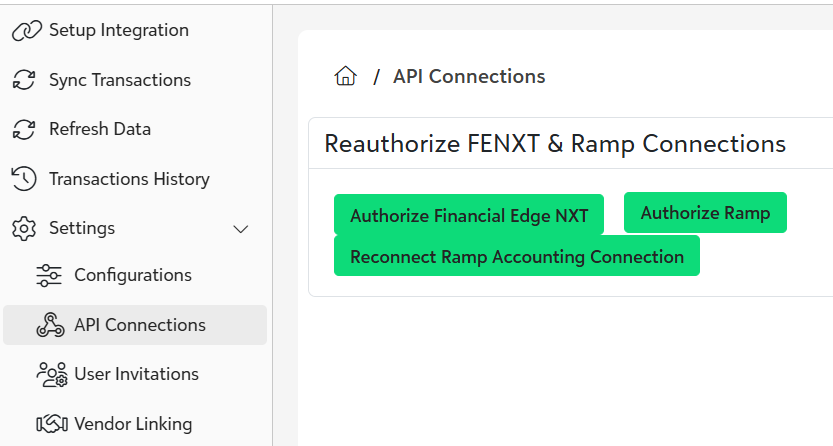833x446 pixels.
Task: Go home via breadcrumb house icon
Action: coord(346,77)
